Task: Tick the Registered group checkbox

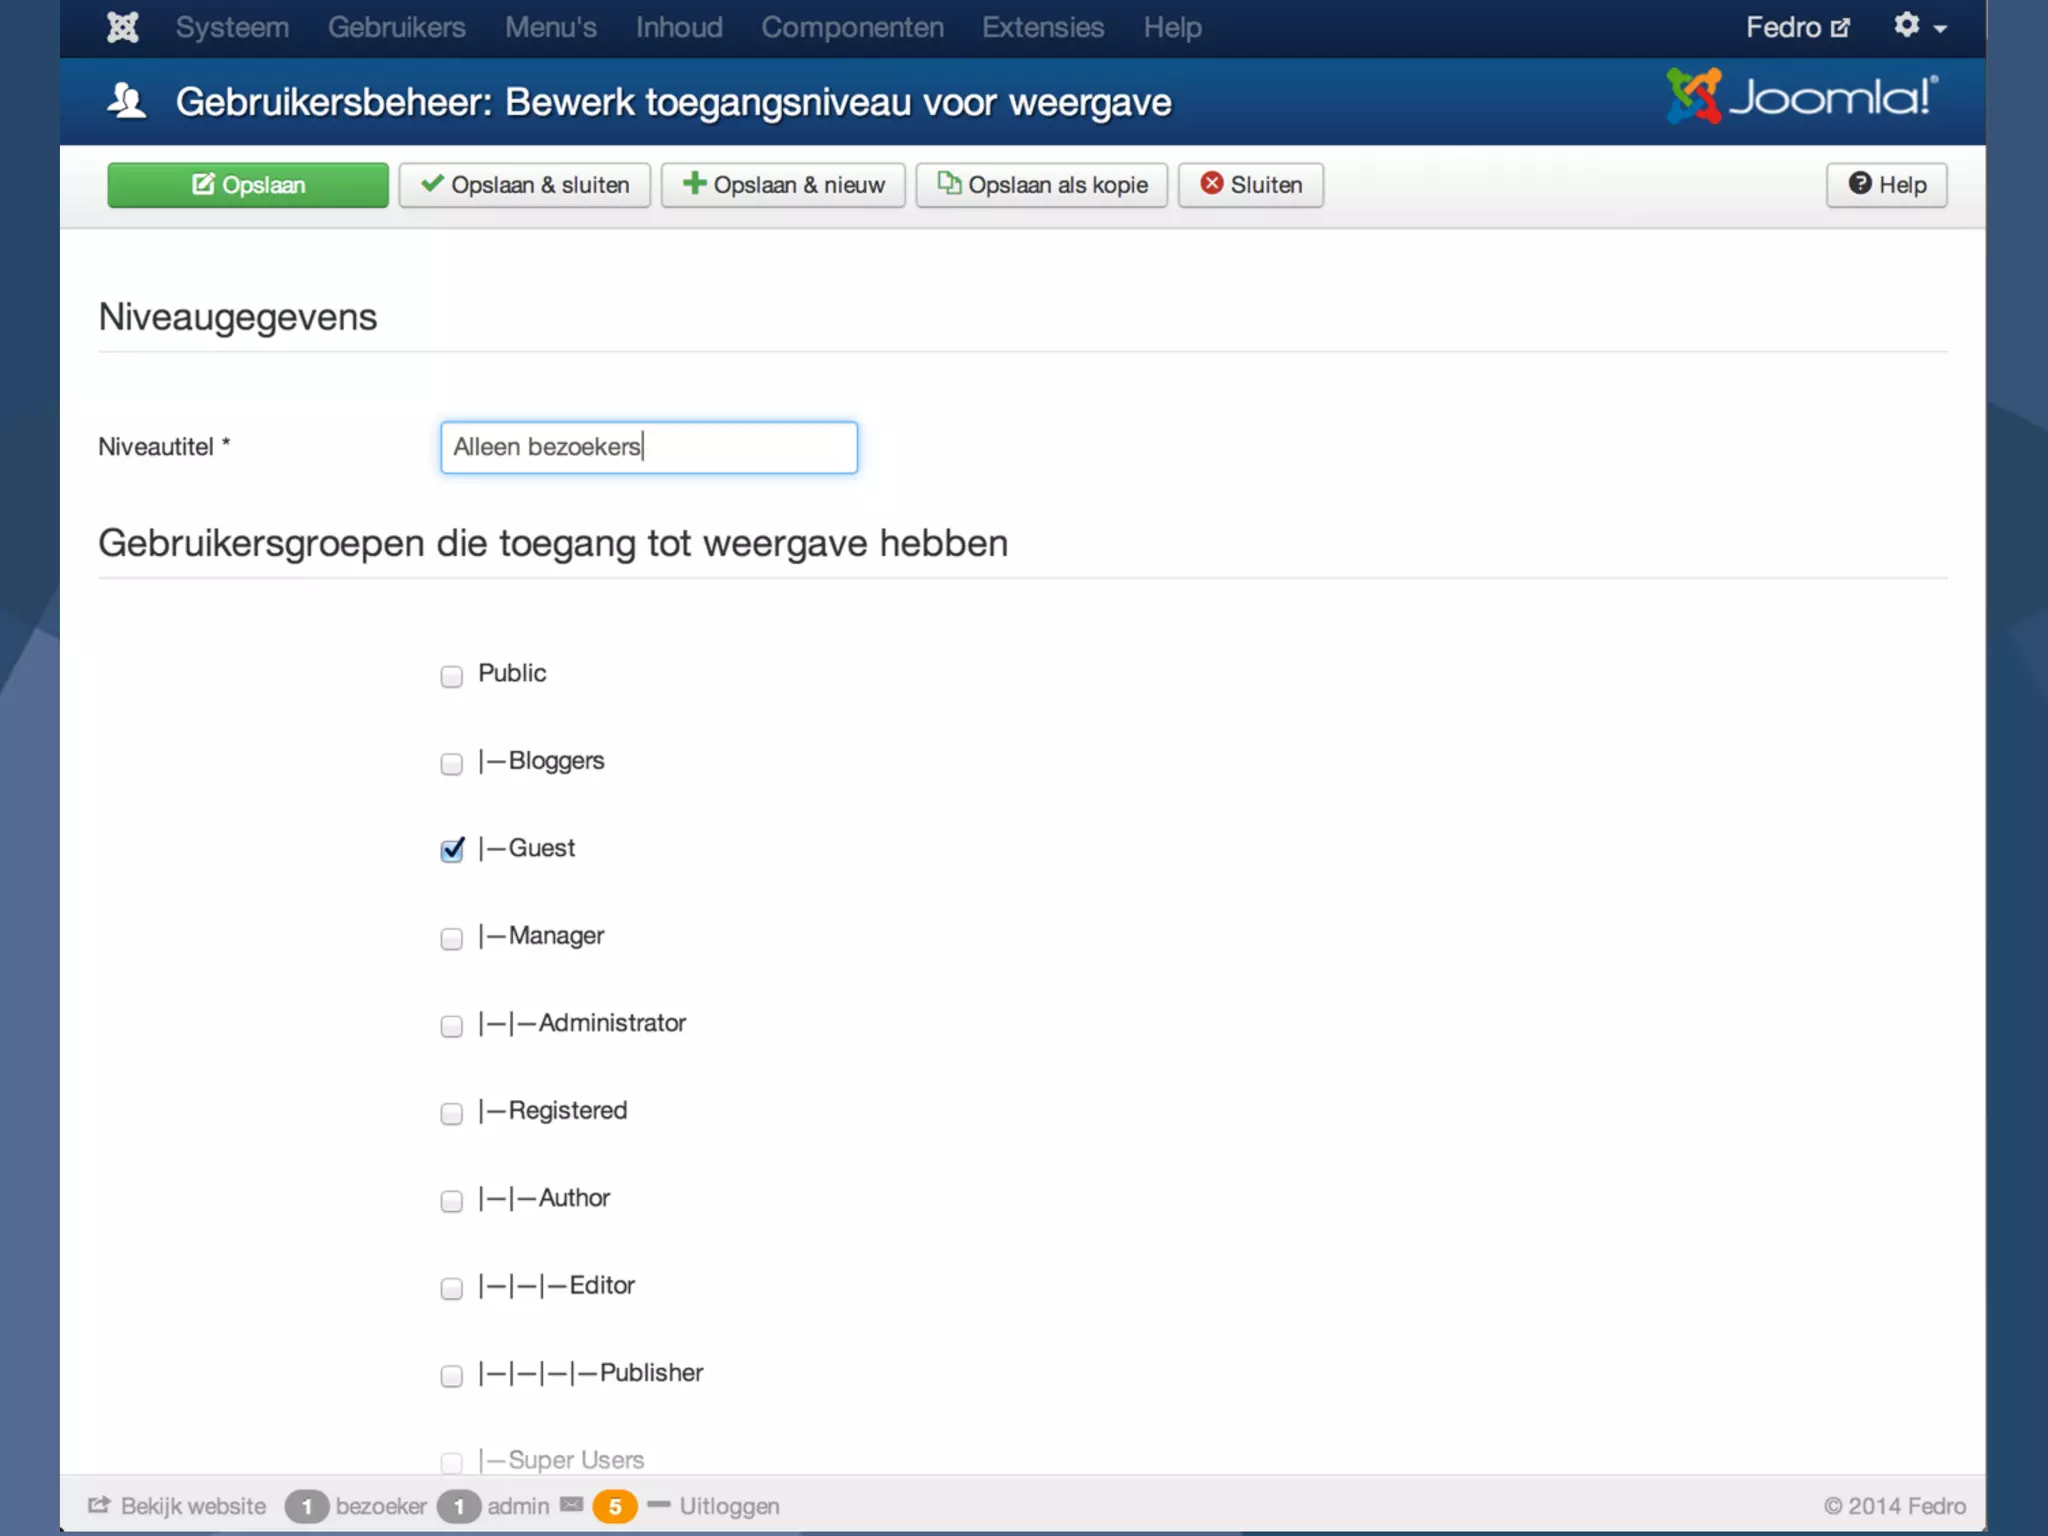Action: point(451,1113)
